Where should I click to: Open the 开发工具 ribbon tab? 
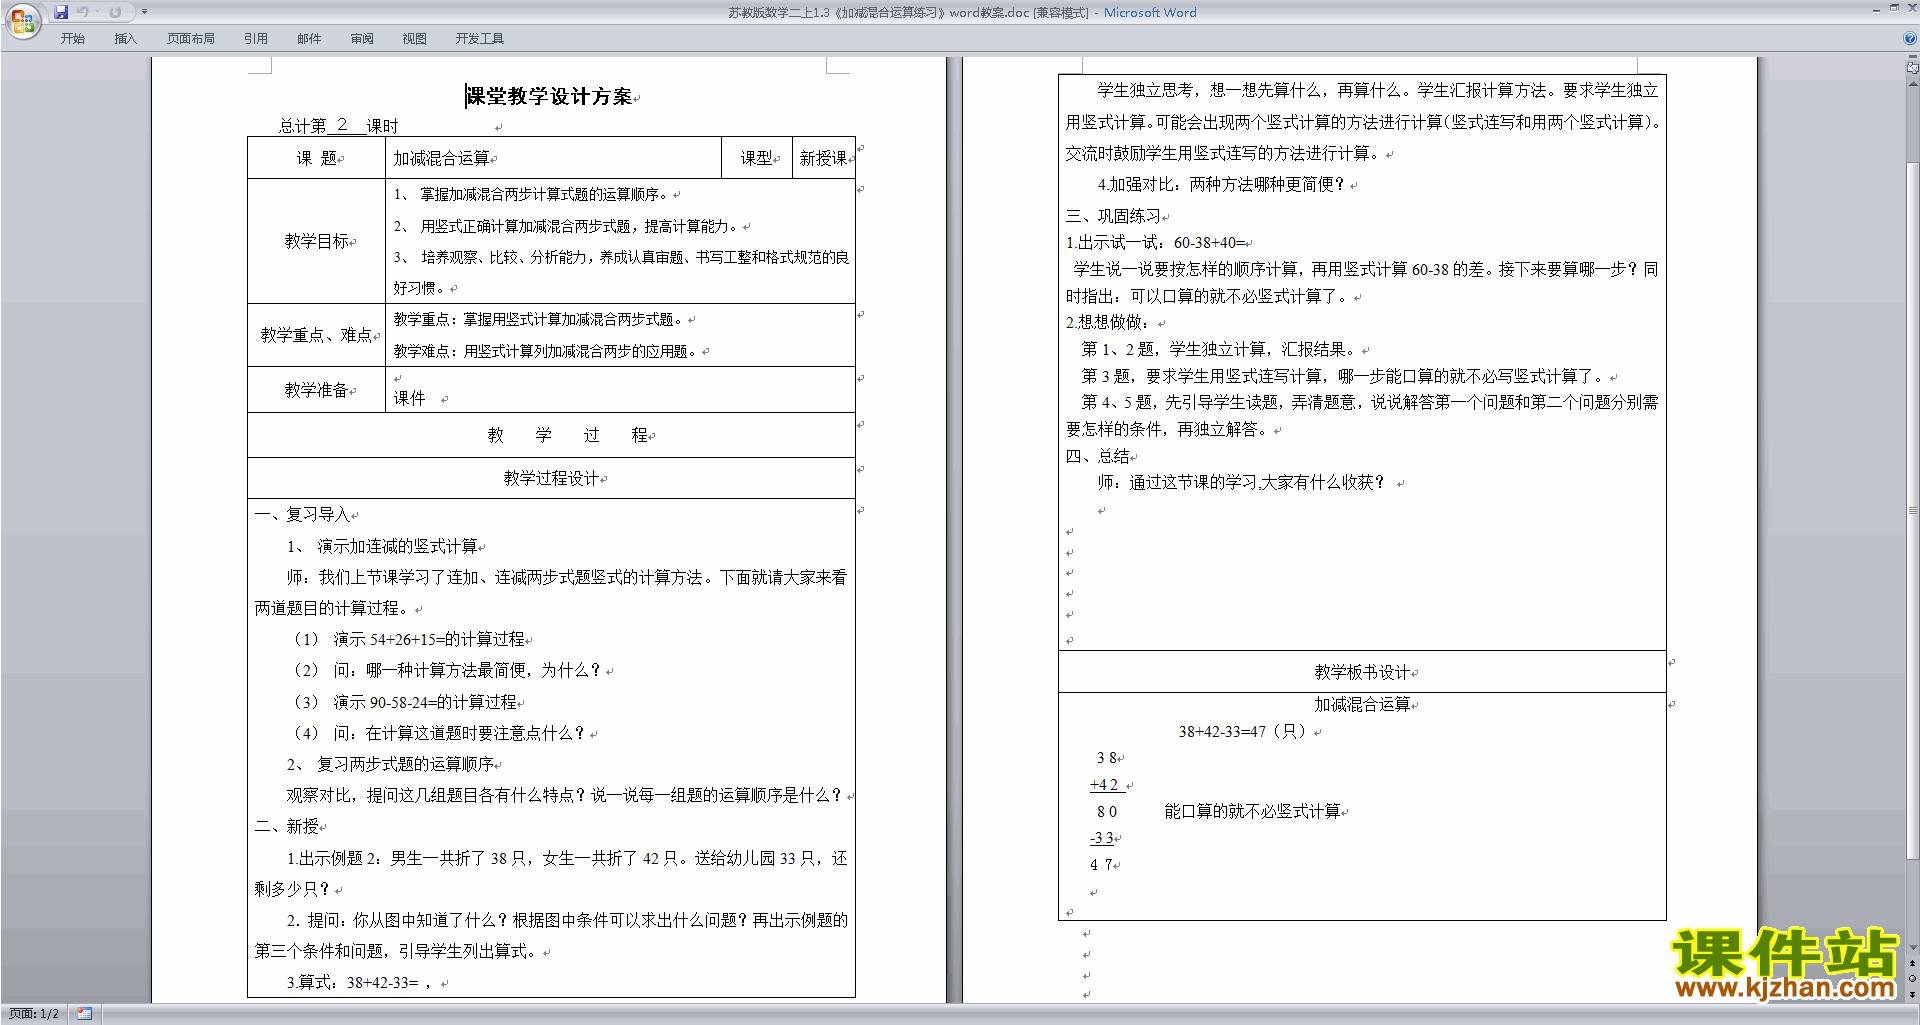[480, 38]
